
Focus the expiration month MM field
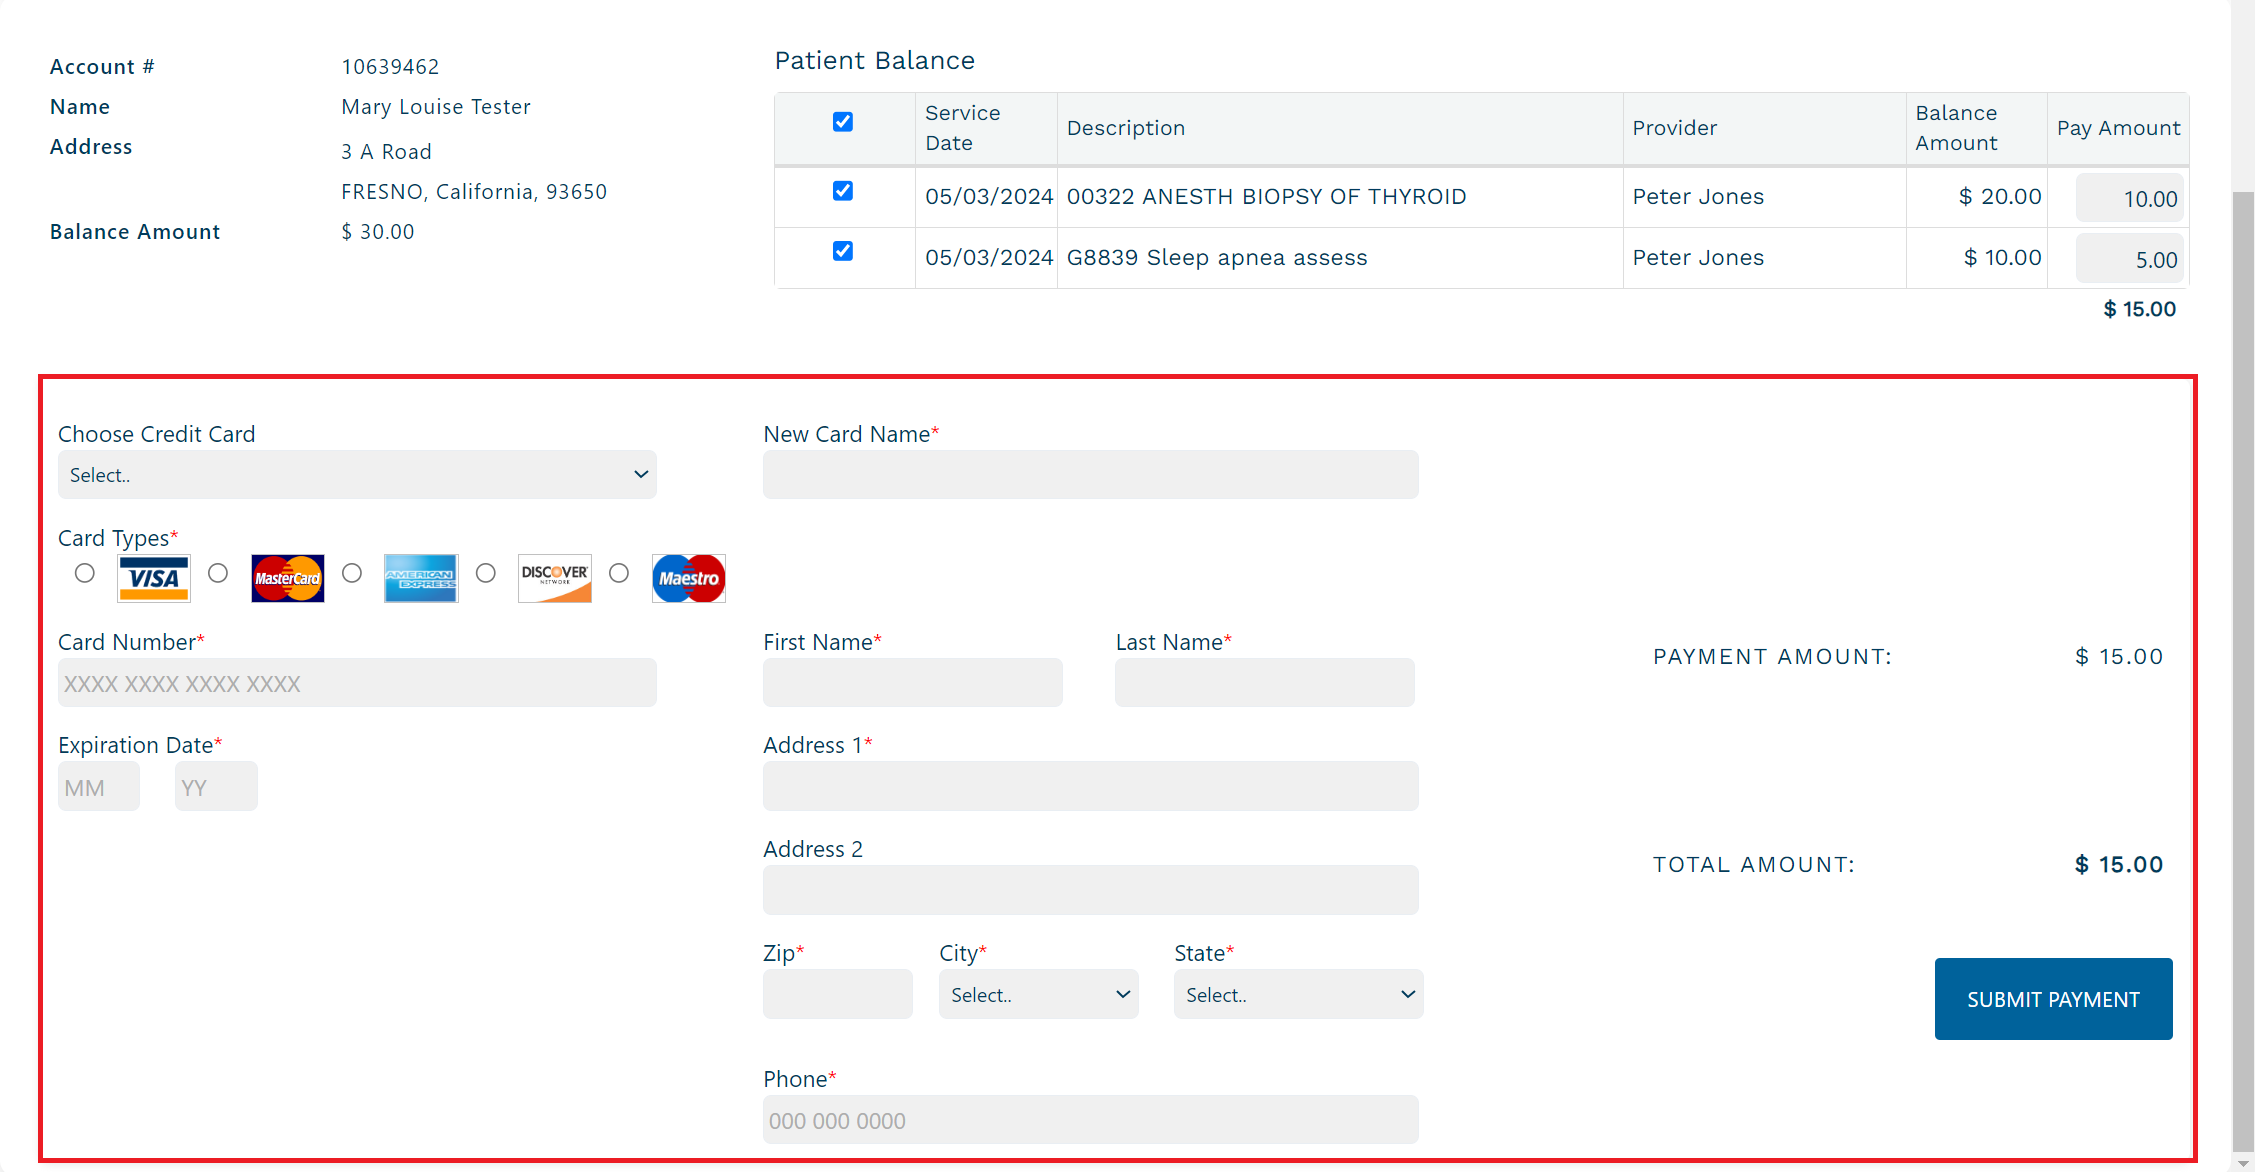pyautogui.click(x=99, y=787)
